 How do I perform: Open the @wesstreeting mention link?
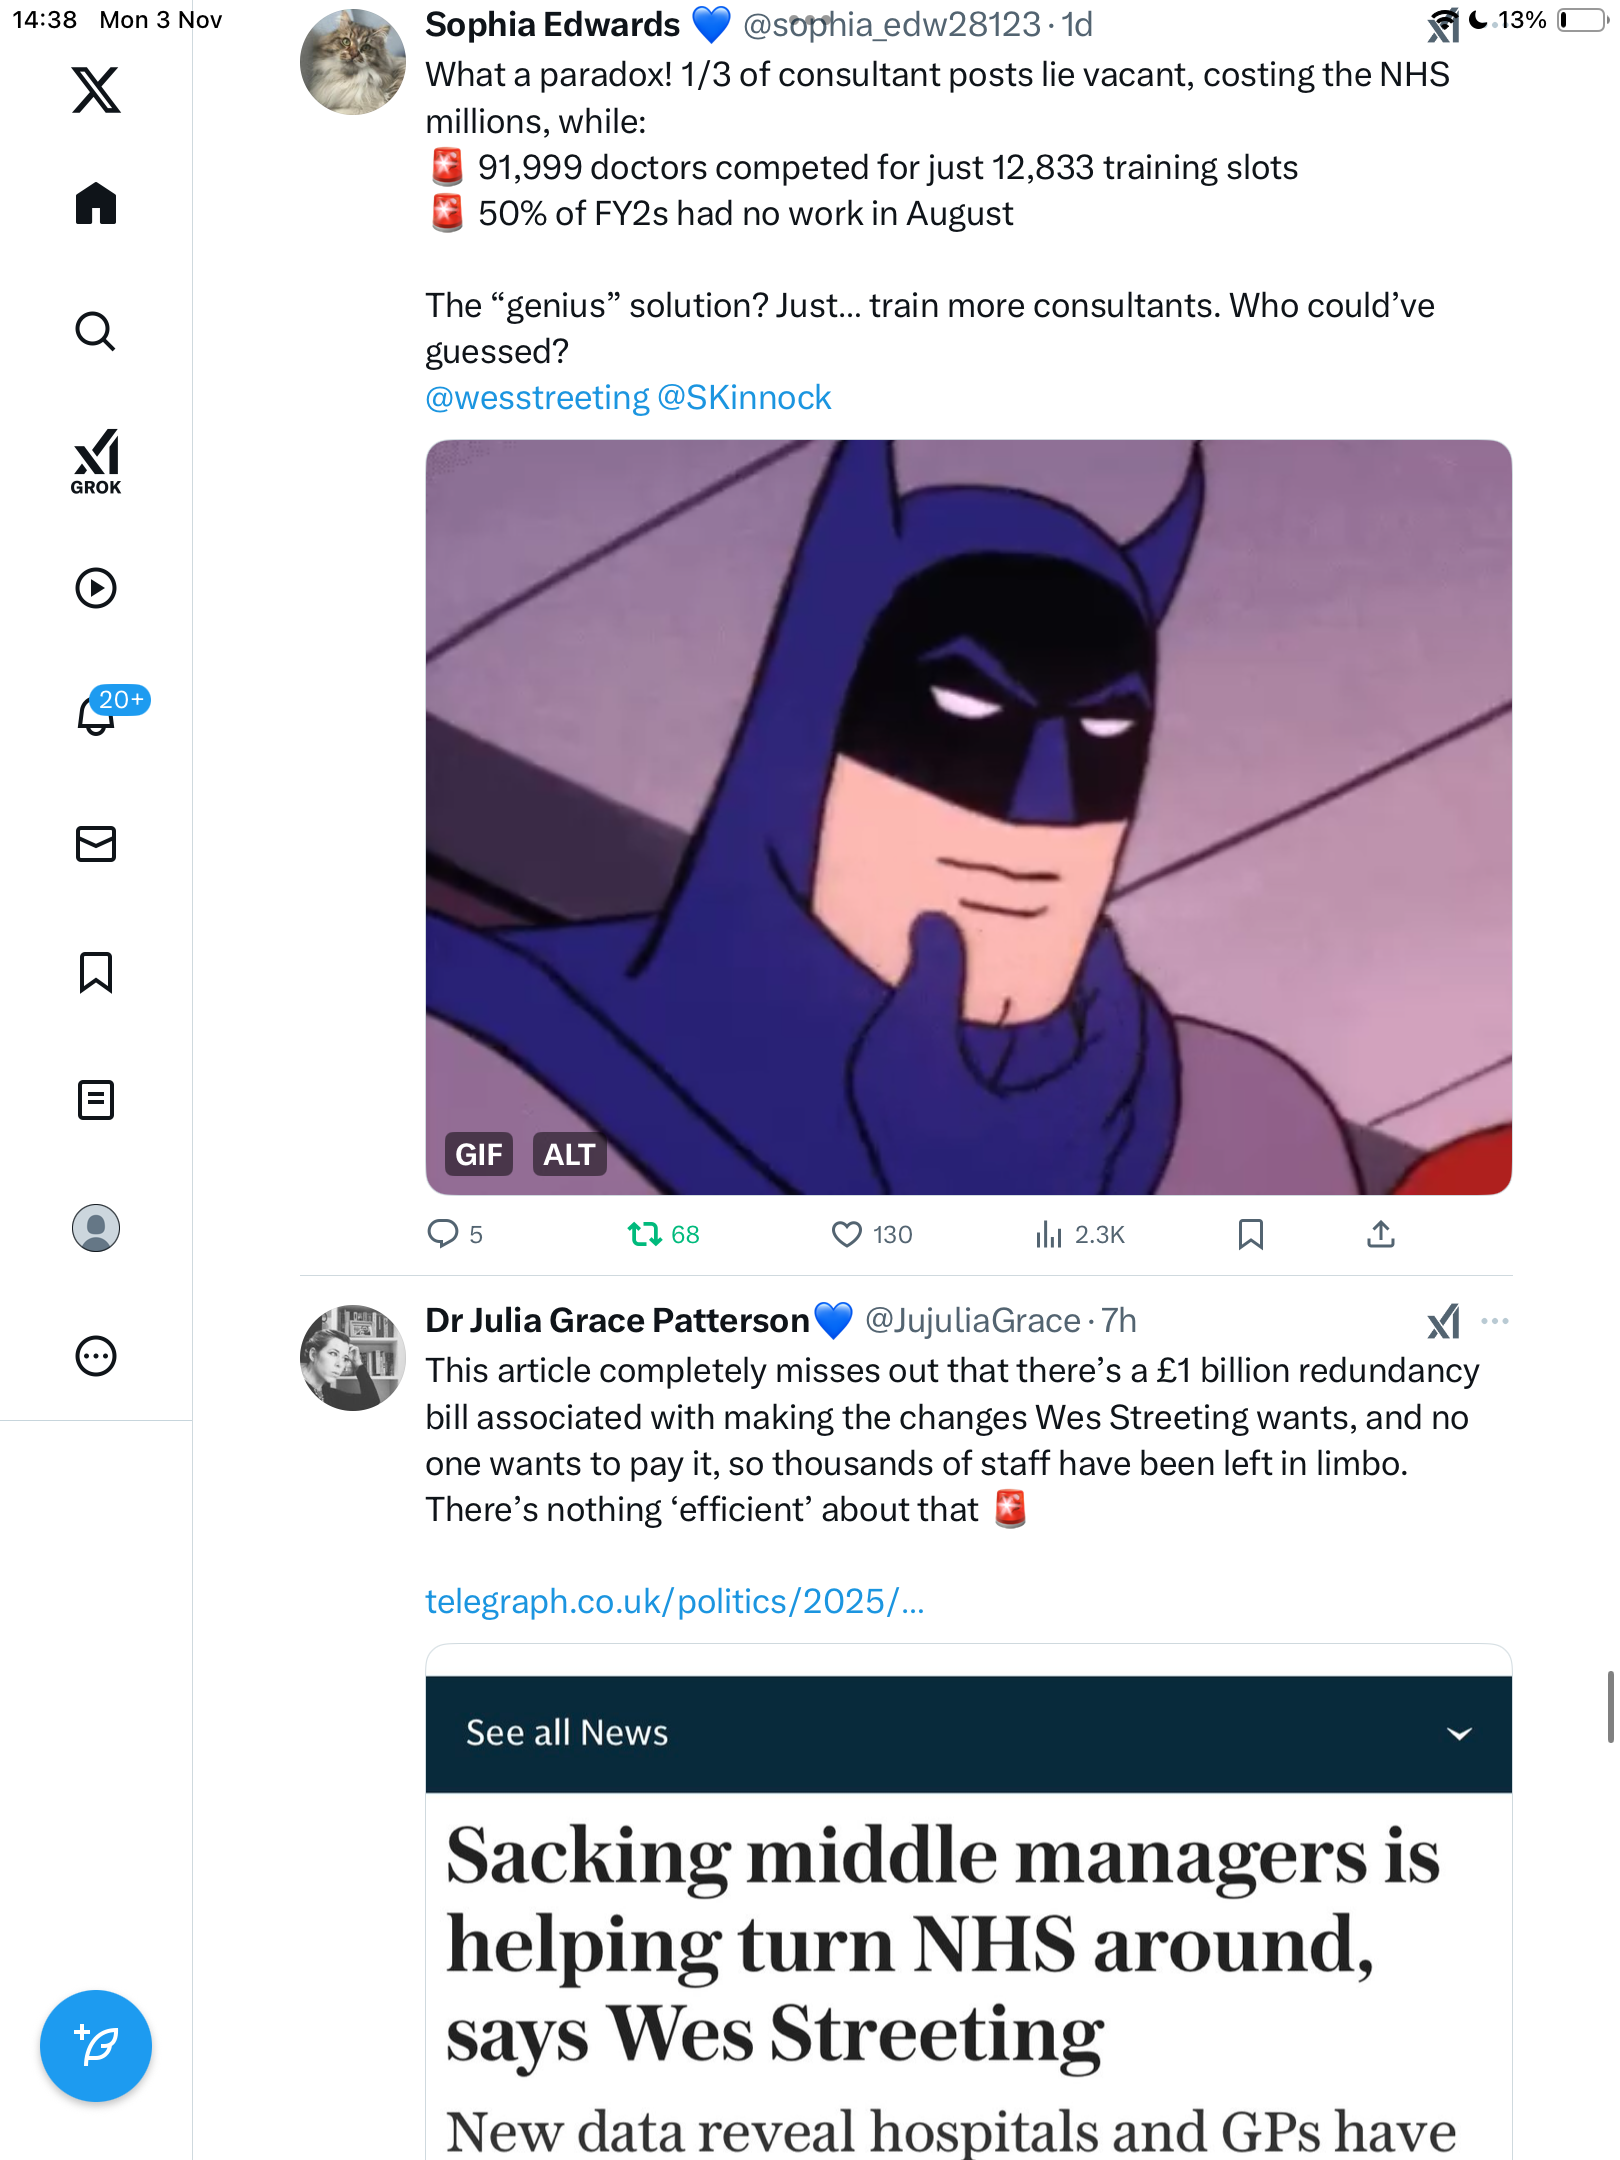[537, 398]
